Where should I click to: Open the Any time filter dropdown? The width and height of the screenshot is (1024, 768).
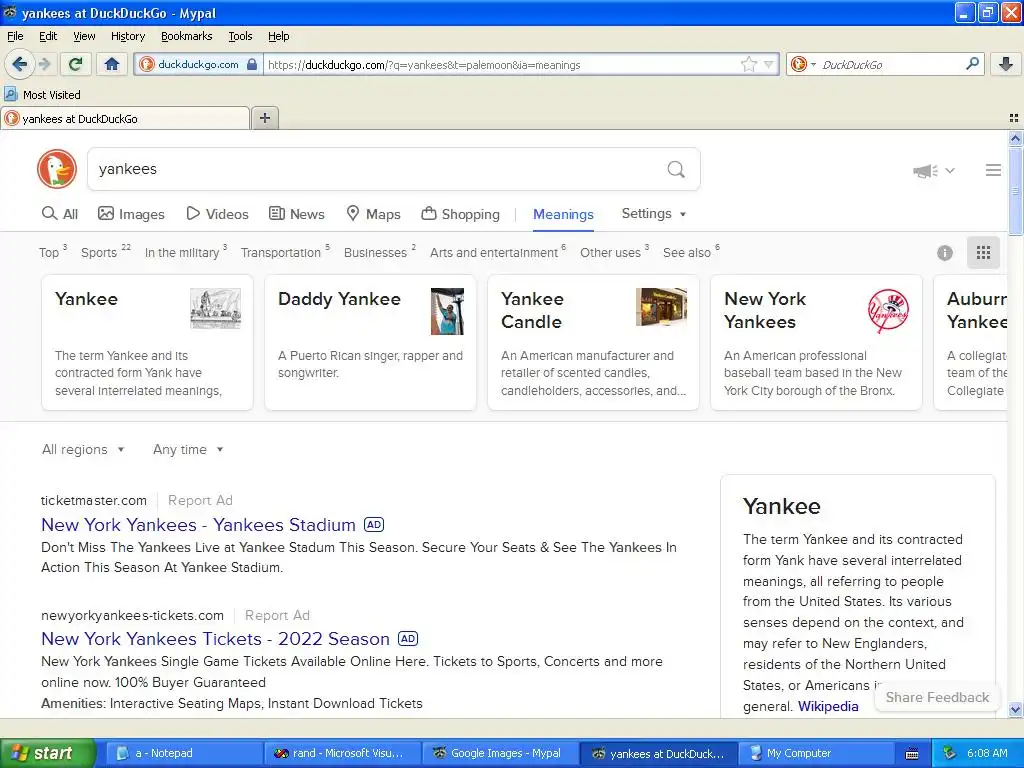tap(188, 449)
